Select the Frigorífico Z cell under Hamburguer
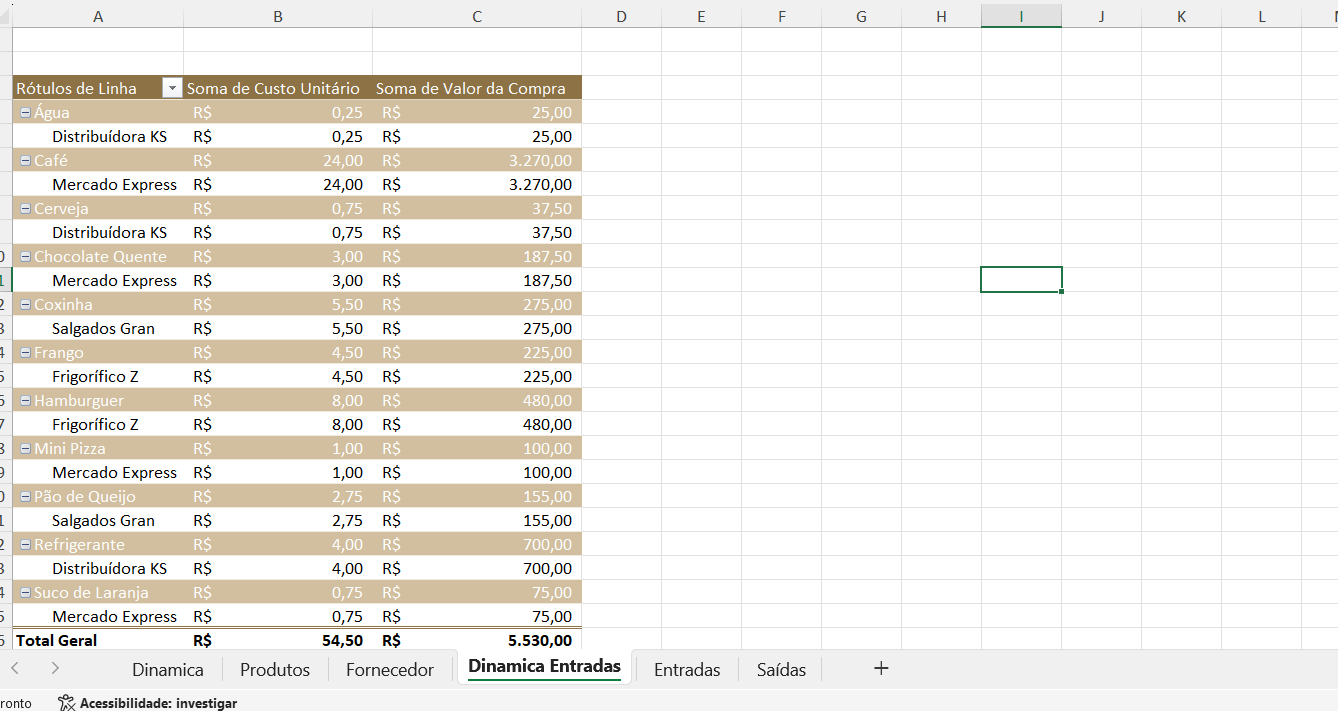The image size is (1338, 711). coord(98,424)
